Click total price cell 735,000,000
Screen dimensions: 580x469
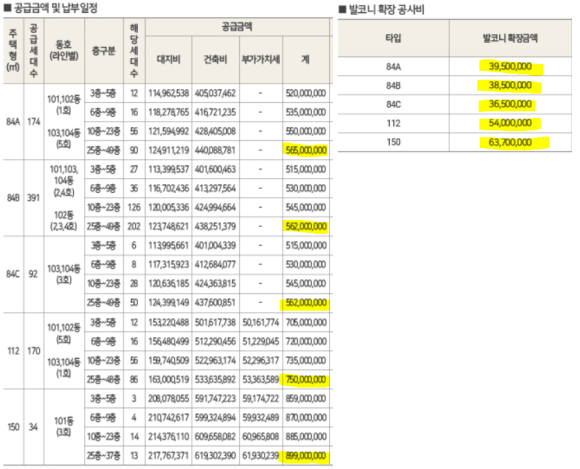306,361
